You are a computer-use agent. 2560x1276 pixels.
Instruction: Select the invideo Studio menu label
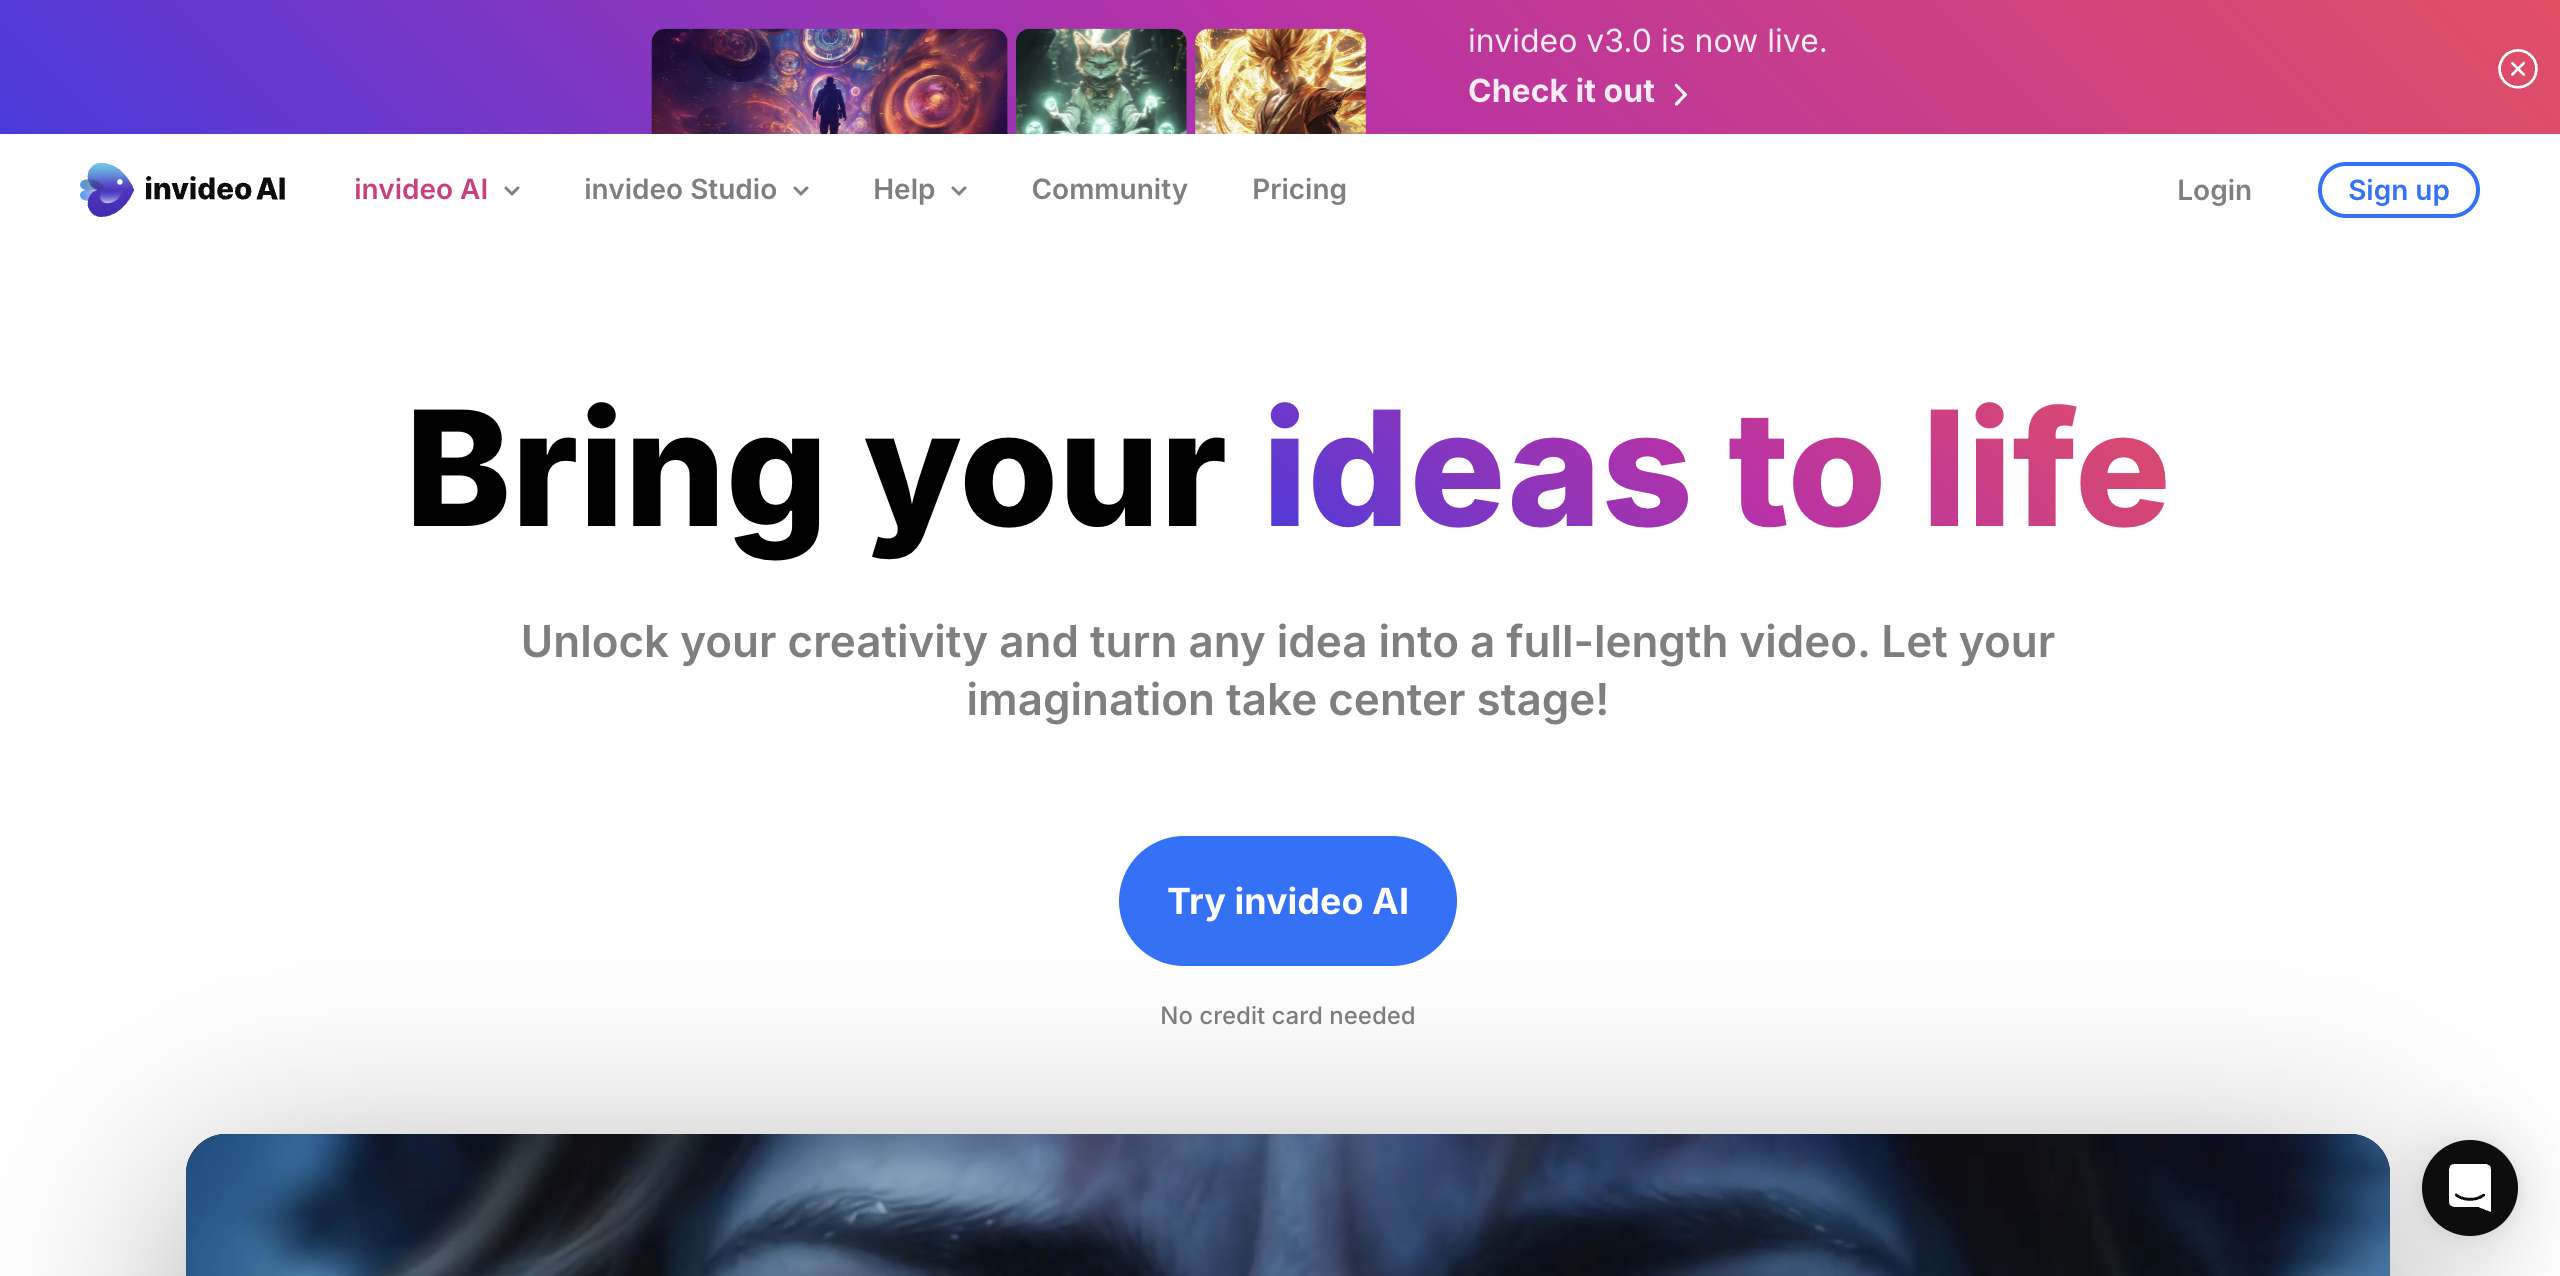(680, 189)
